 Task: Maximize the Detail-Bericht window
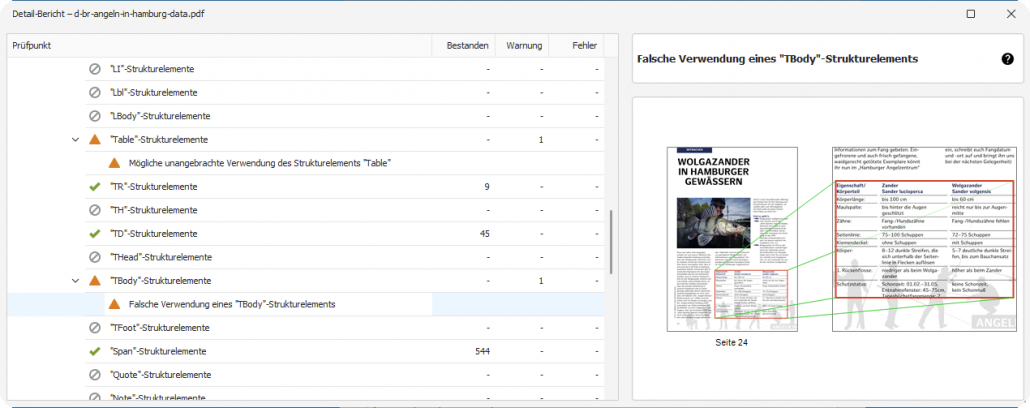click(971, 14)
